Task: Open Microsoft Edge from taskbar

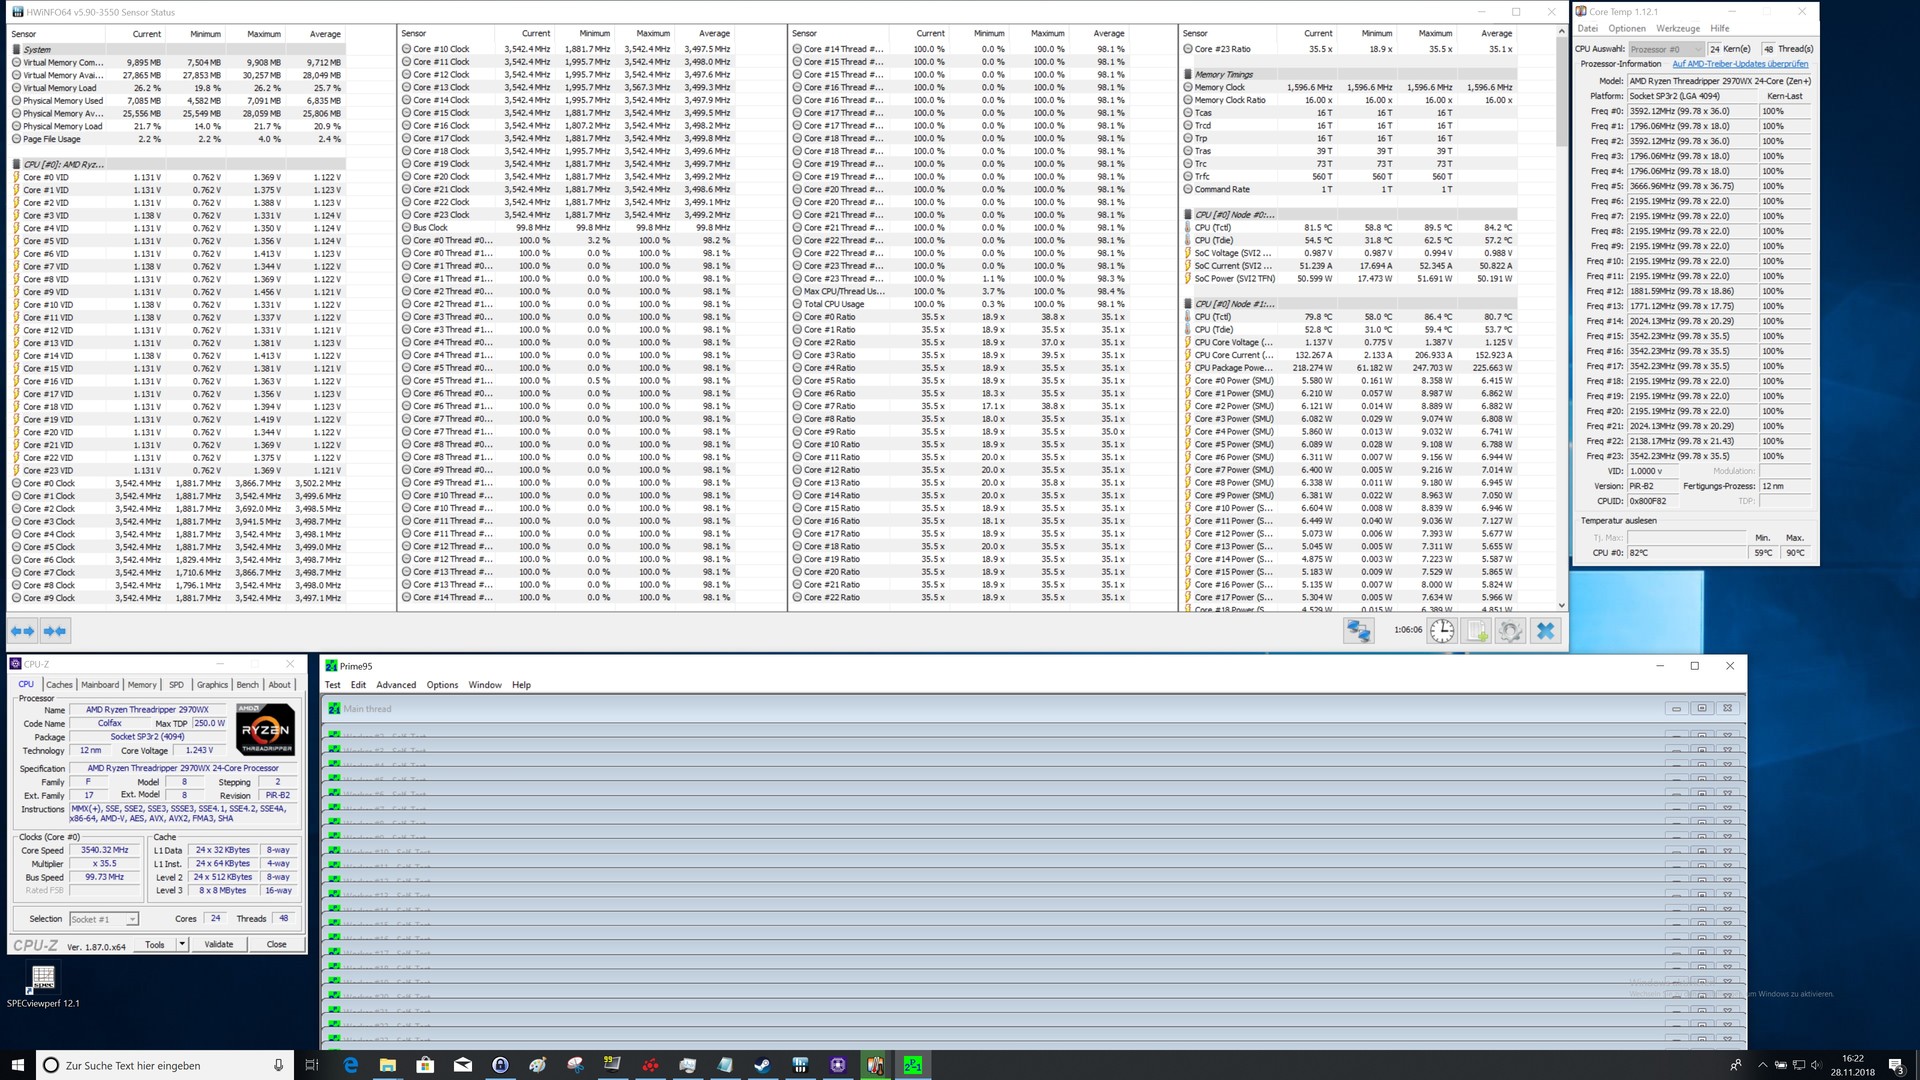Action: coord(351,1065)
